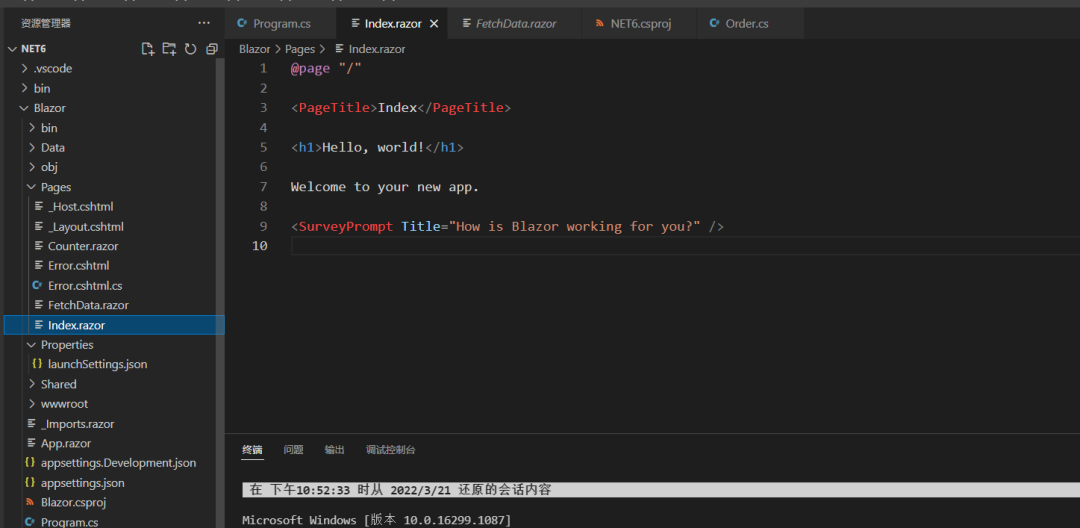Expand the Shared folder
Screen dimensions: 1080x528
(32, 384)
